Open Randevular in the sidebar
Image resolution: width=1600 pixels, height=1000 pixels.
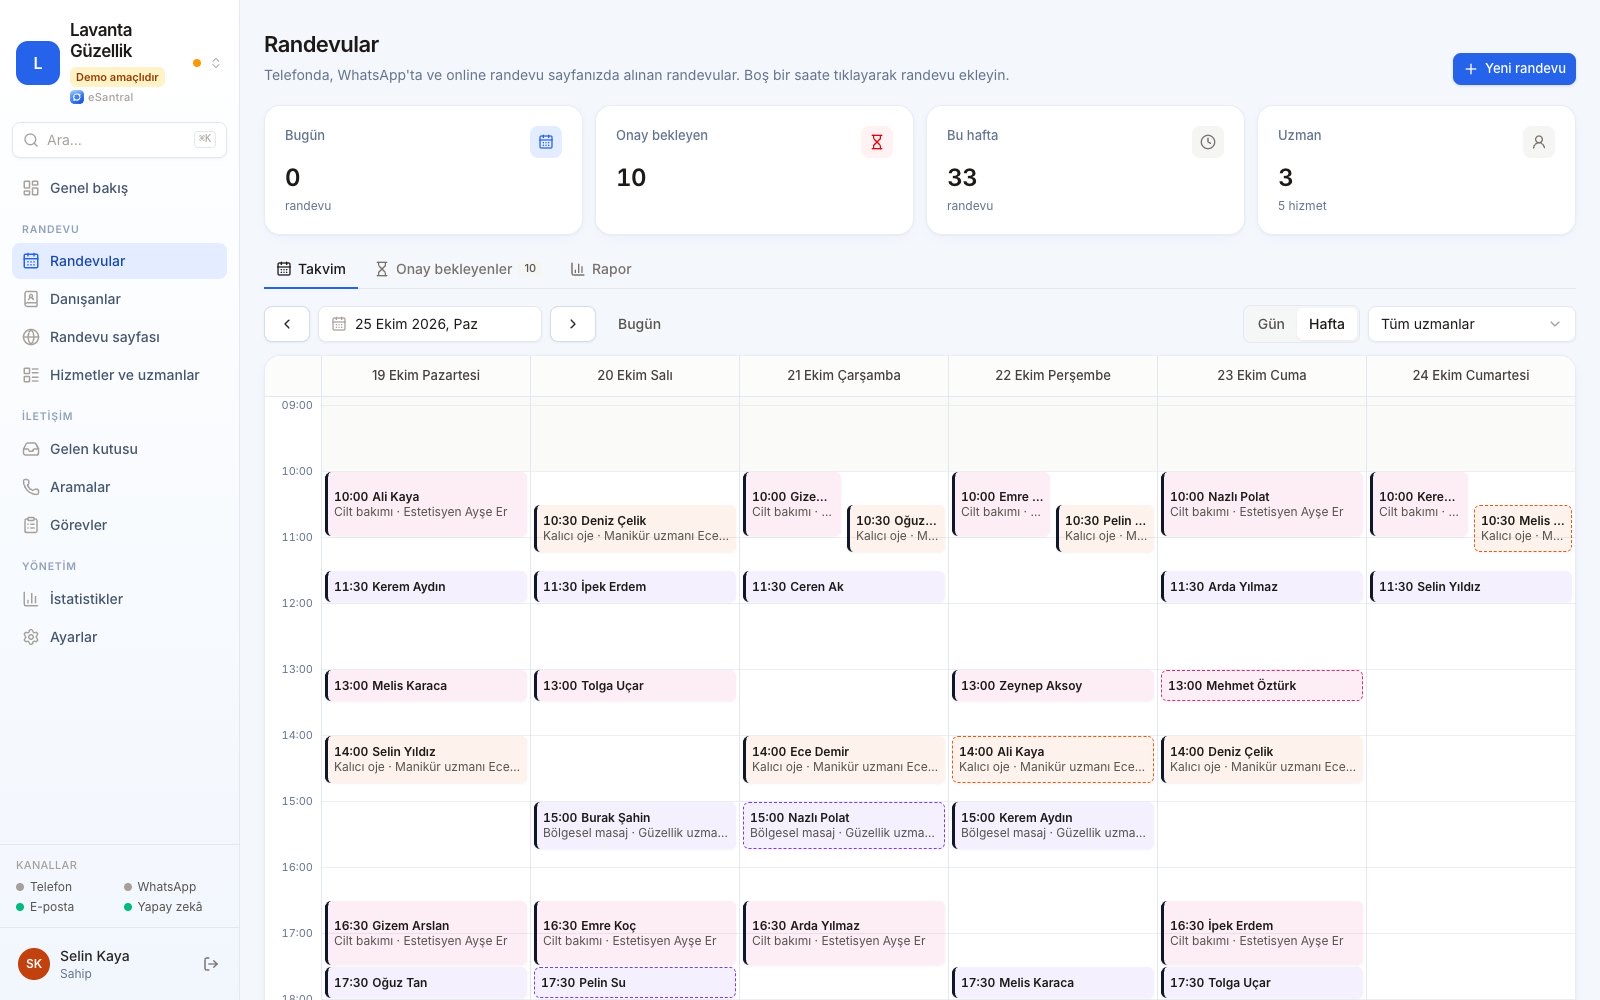click(119, 261)
